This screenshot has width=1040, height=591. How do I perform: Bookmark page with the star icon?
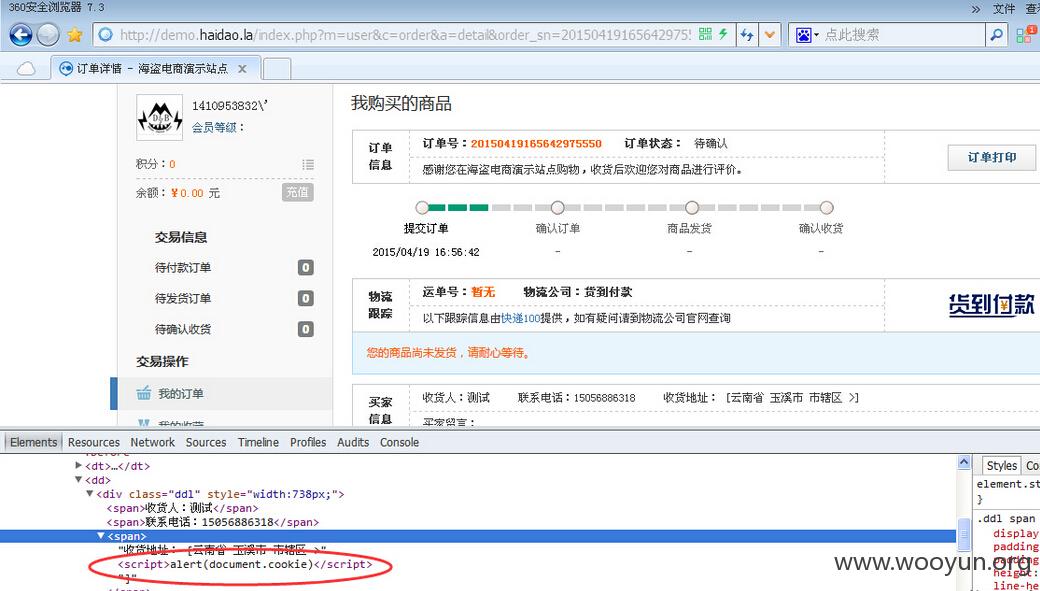coord(75,34)
